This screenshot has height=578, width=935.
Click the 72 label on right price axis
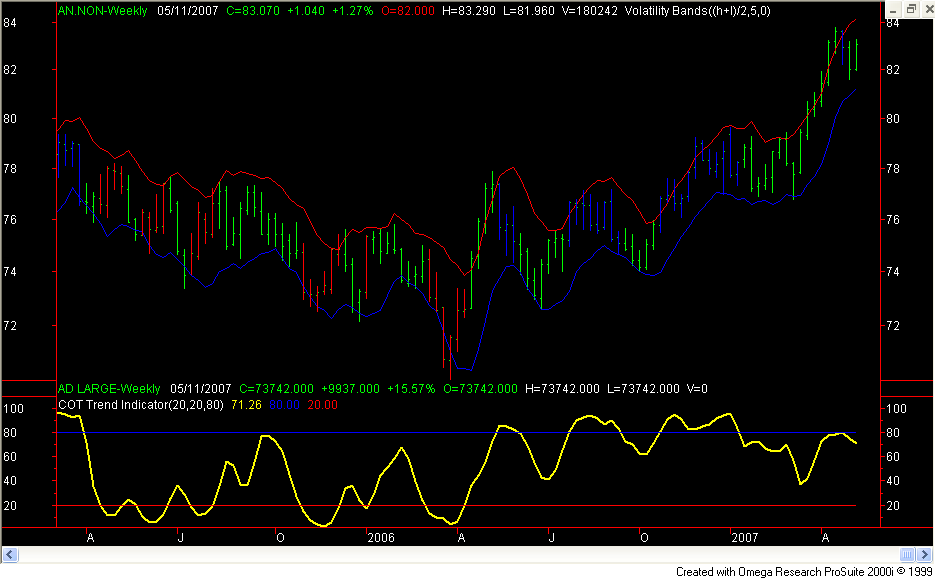click(893, 326)
